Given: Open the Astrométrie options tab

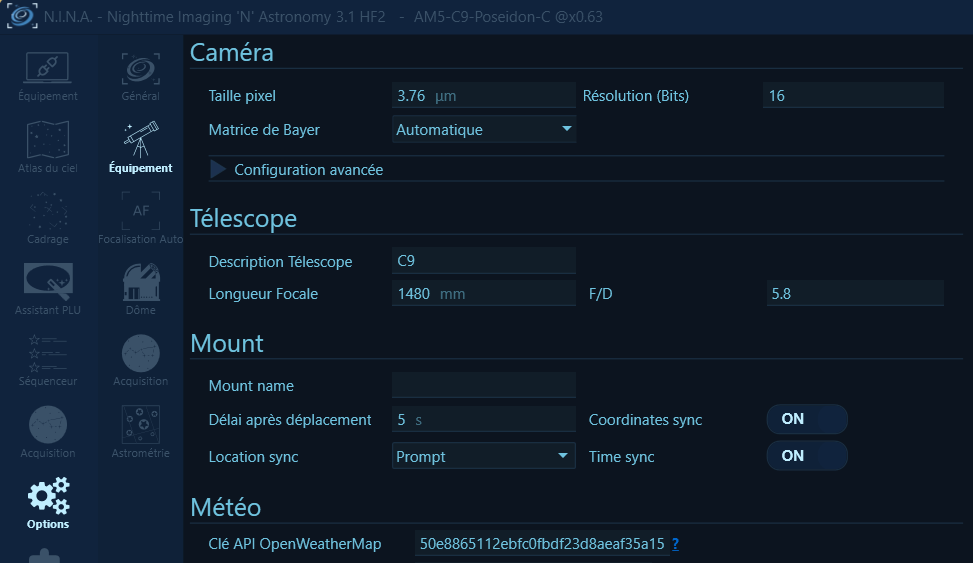Looking at the screenshot, I should (140, 431).
